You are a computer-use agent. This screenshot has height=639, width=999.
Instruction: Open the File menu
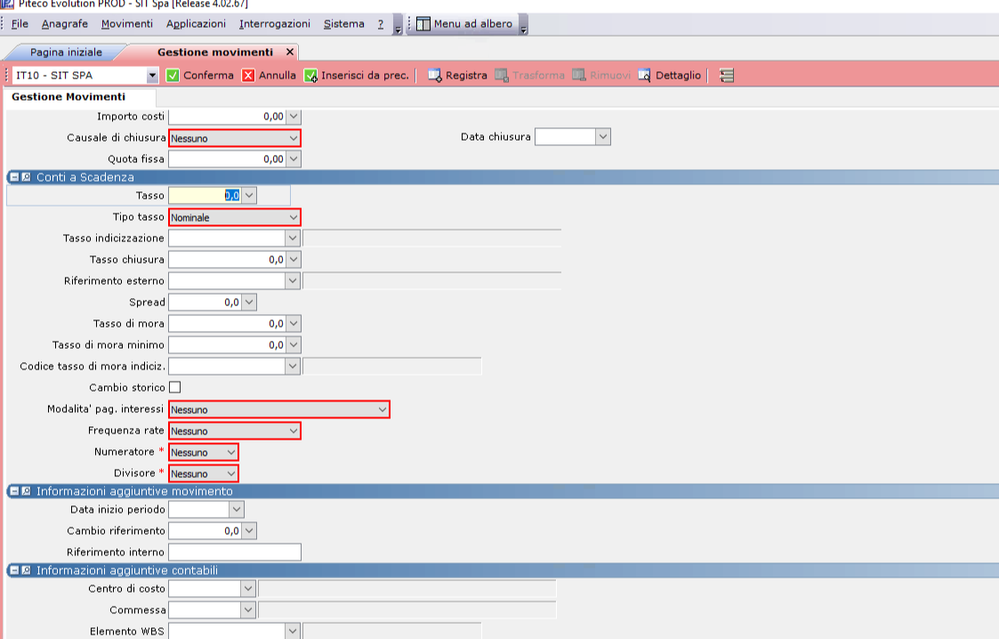coord(20,24)
